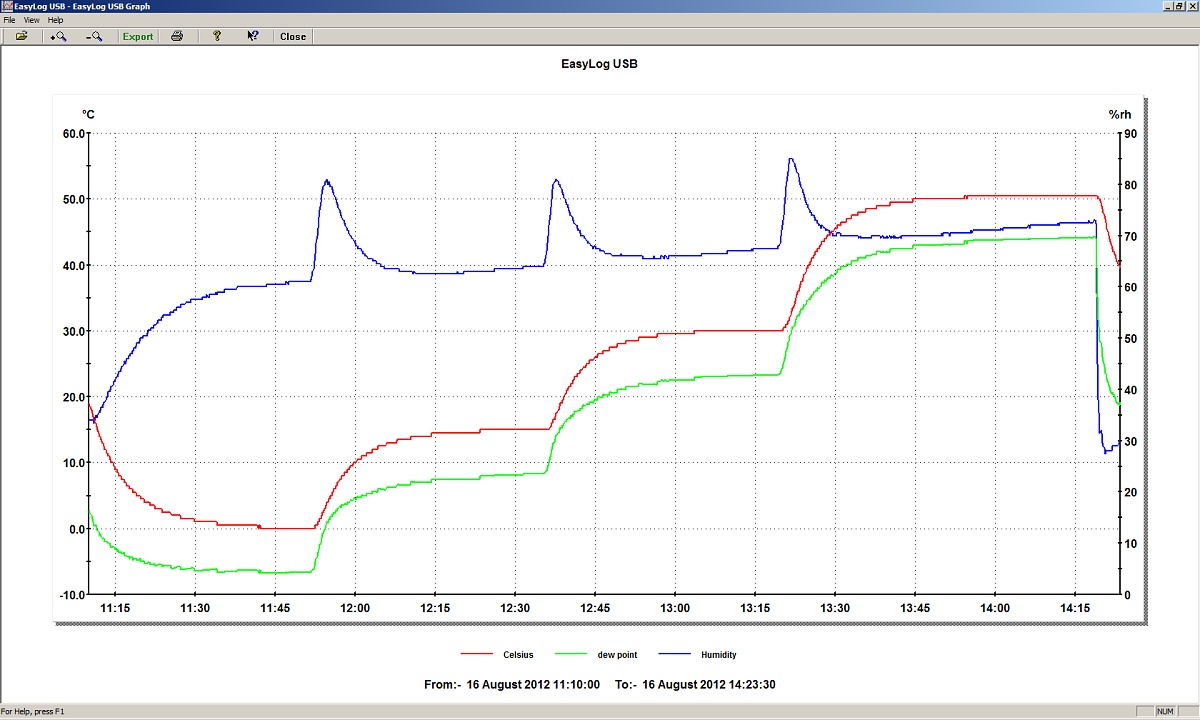The height and width of the screenshot is (720, 1200).
Task: Print the graph with the printer icon
Action: [x=177, y=36]
